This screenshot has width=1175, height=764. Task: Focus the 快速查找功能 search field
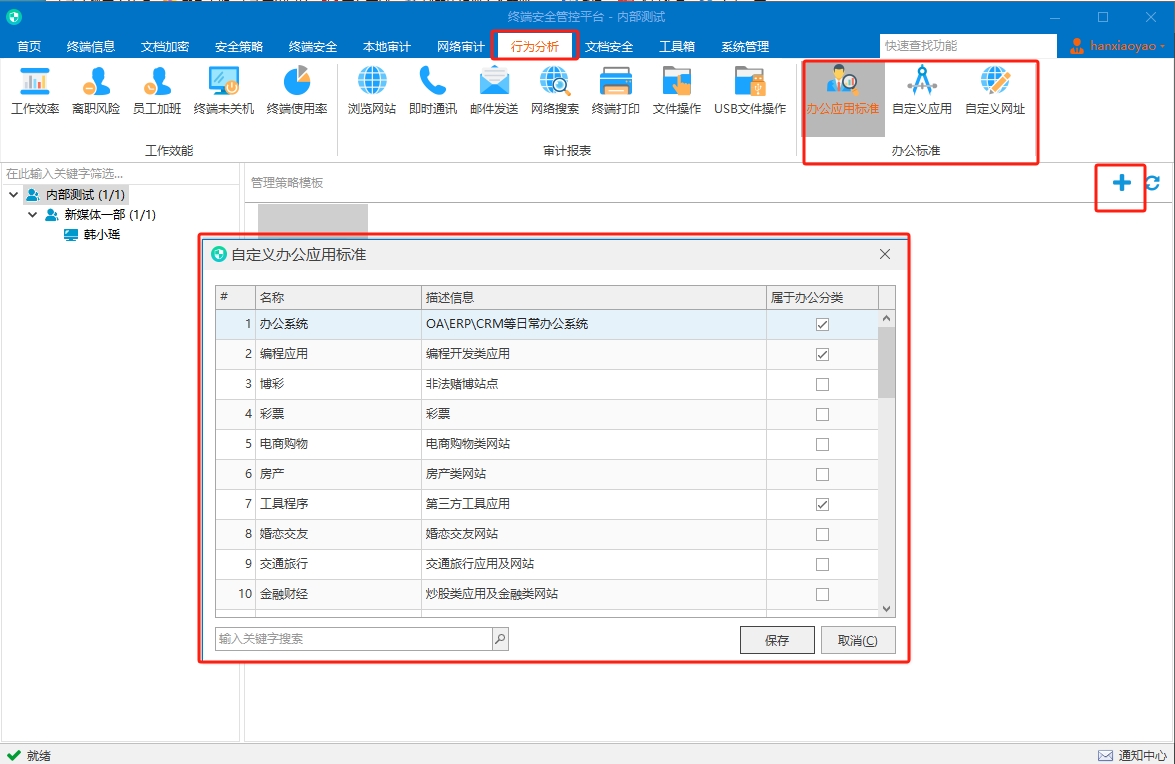point(968,46)
